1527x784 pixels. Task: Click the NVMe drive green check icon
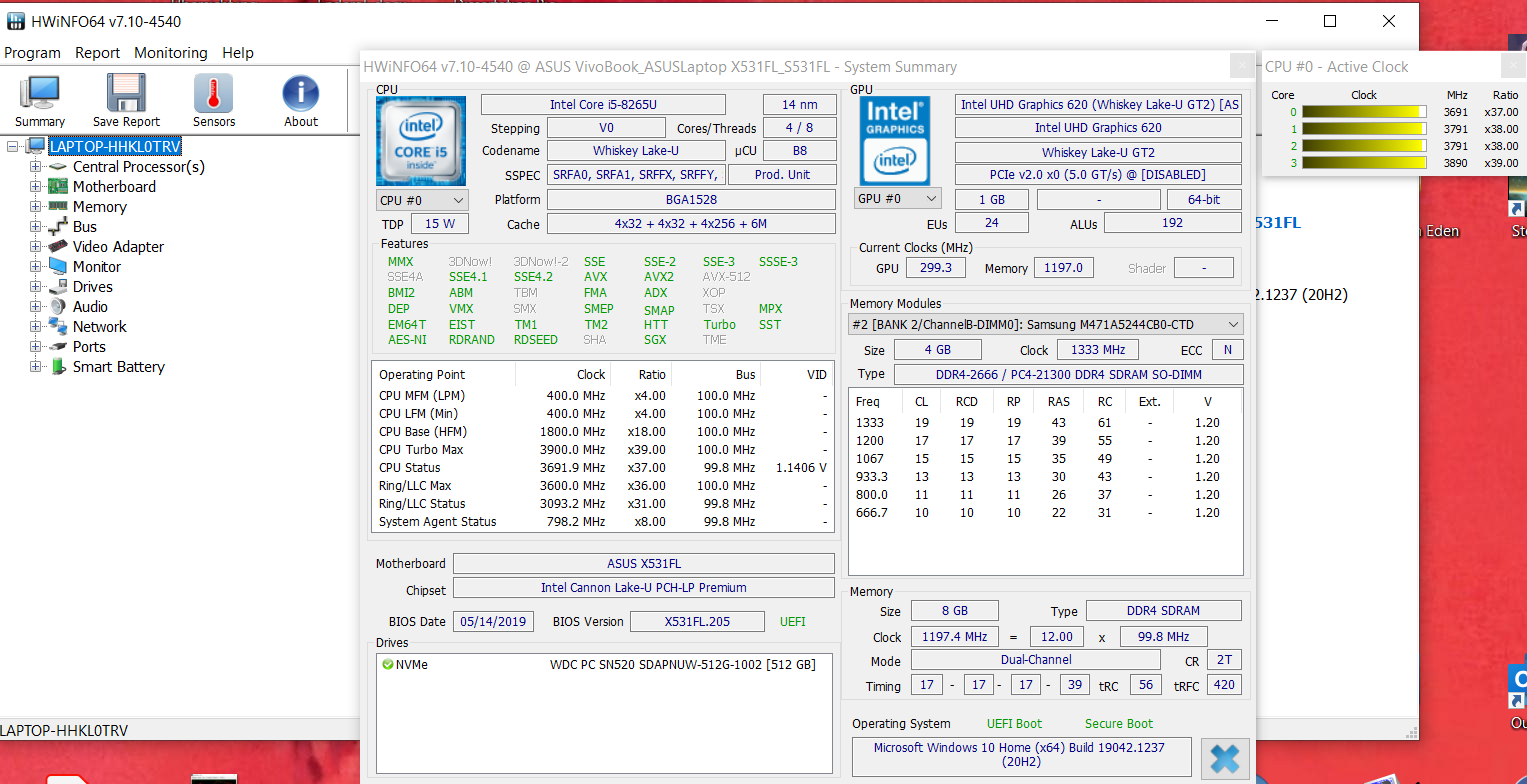[x=388, y=664]
